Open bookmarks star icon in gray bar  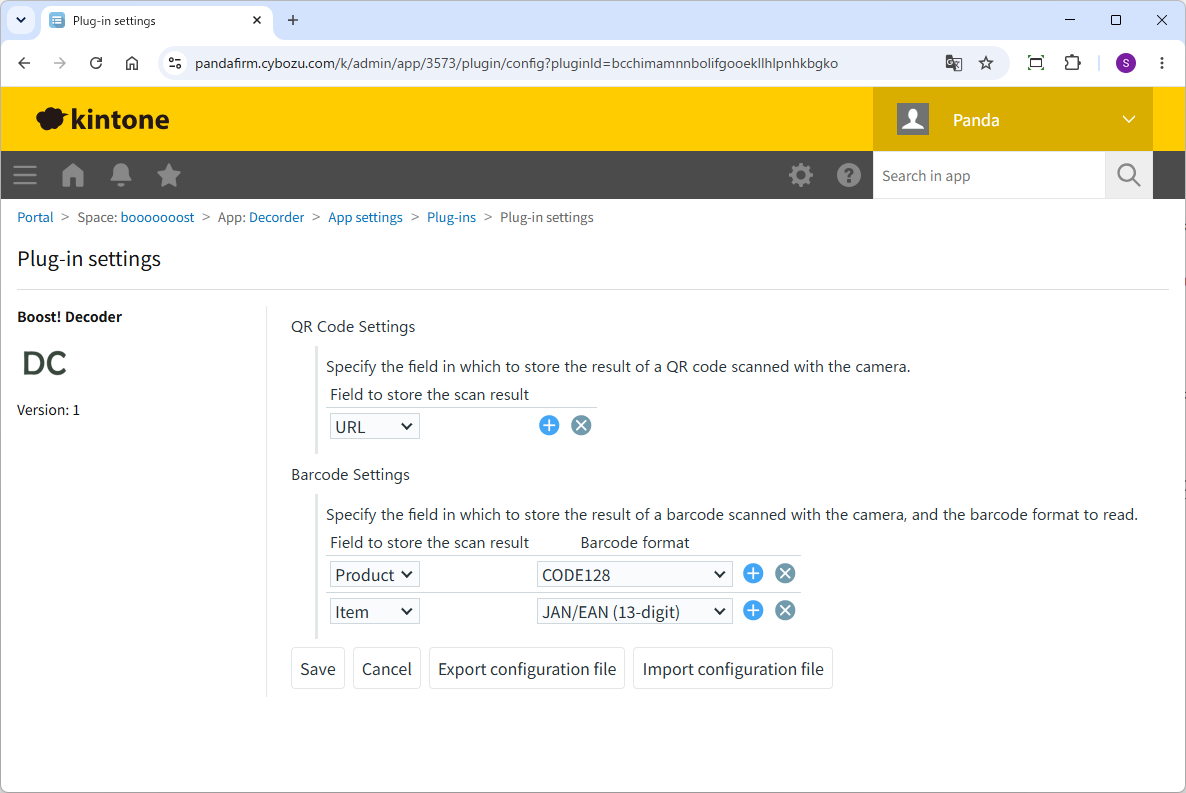[169, 176]
